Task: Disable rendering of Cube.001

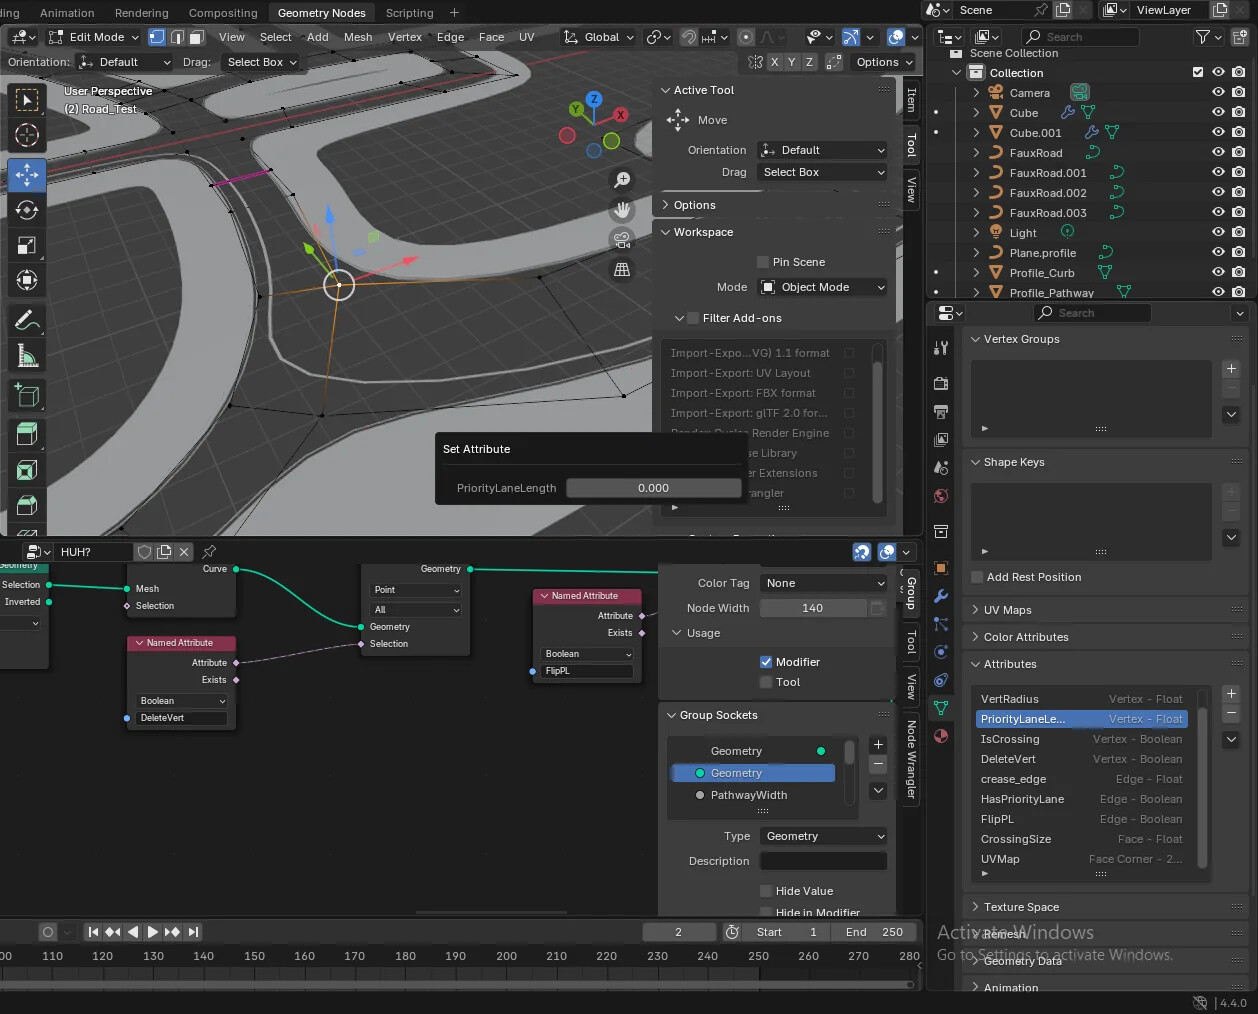Action: tap(1239, 132)
